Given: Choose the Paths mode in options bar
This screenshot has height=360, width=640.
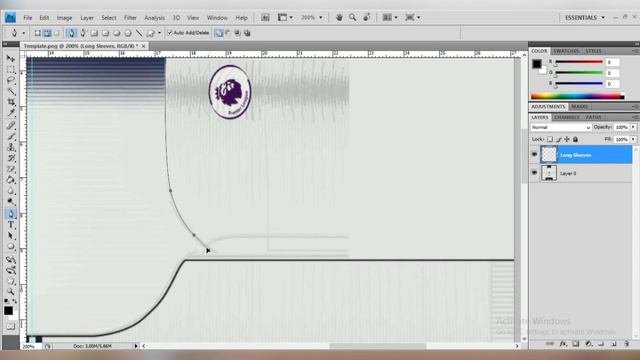Looking at the screenshot, I should [x=47, y=33].
